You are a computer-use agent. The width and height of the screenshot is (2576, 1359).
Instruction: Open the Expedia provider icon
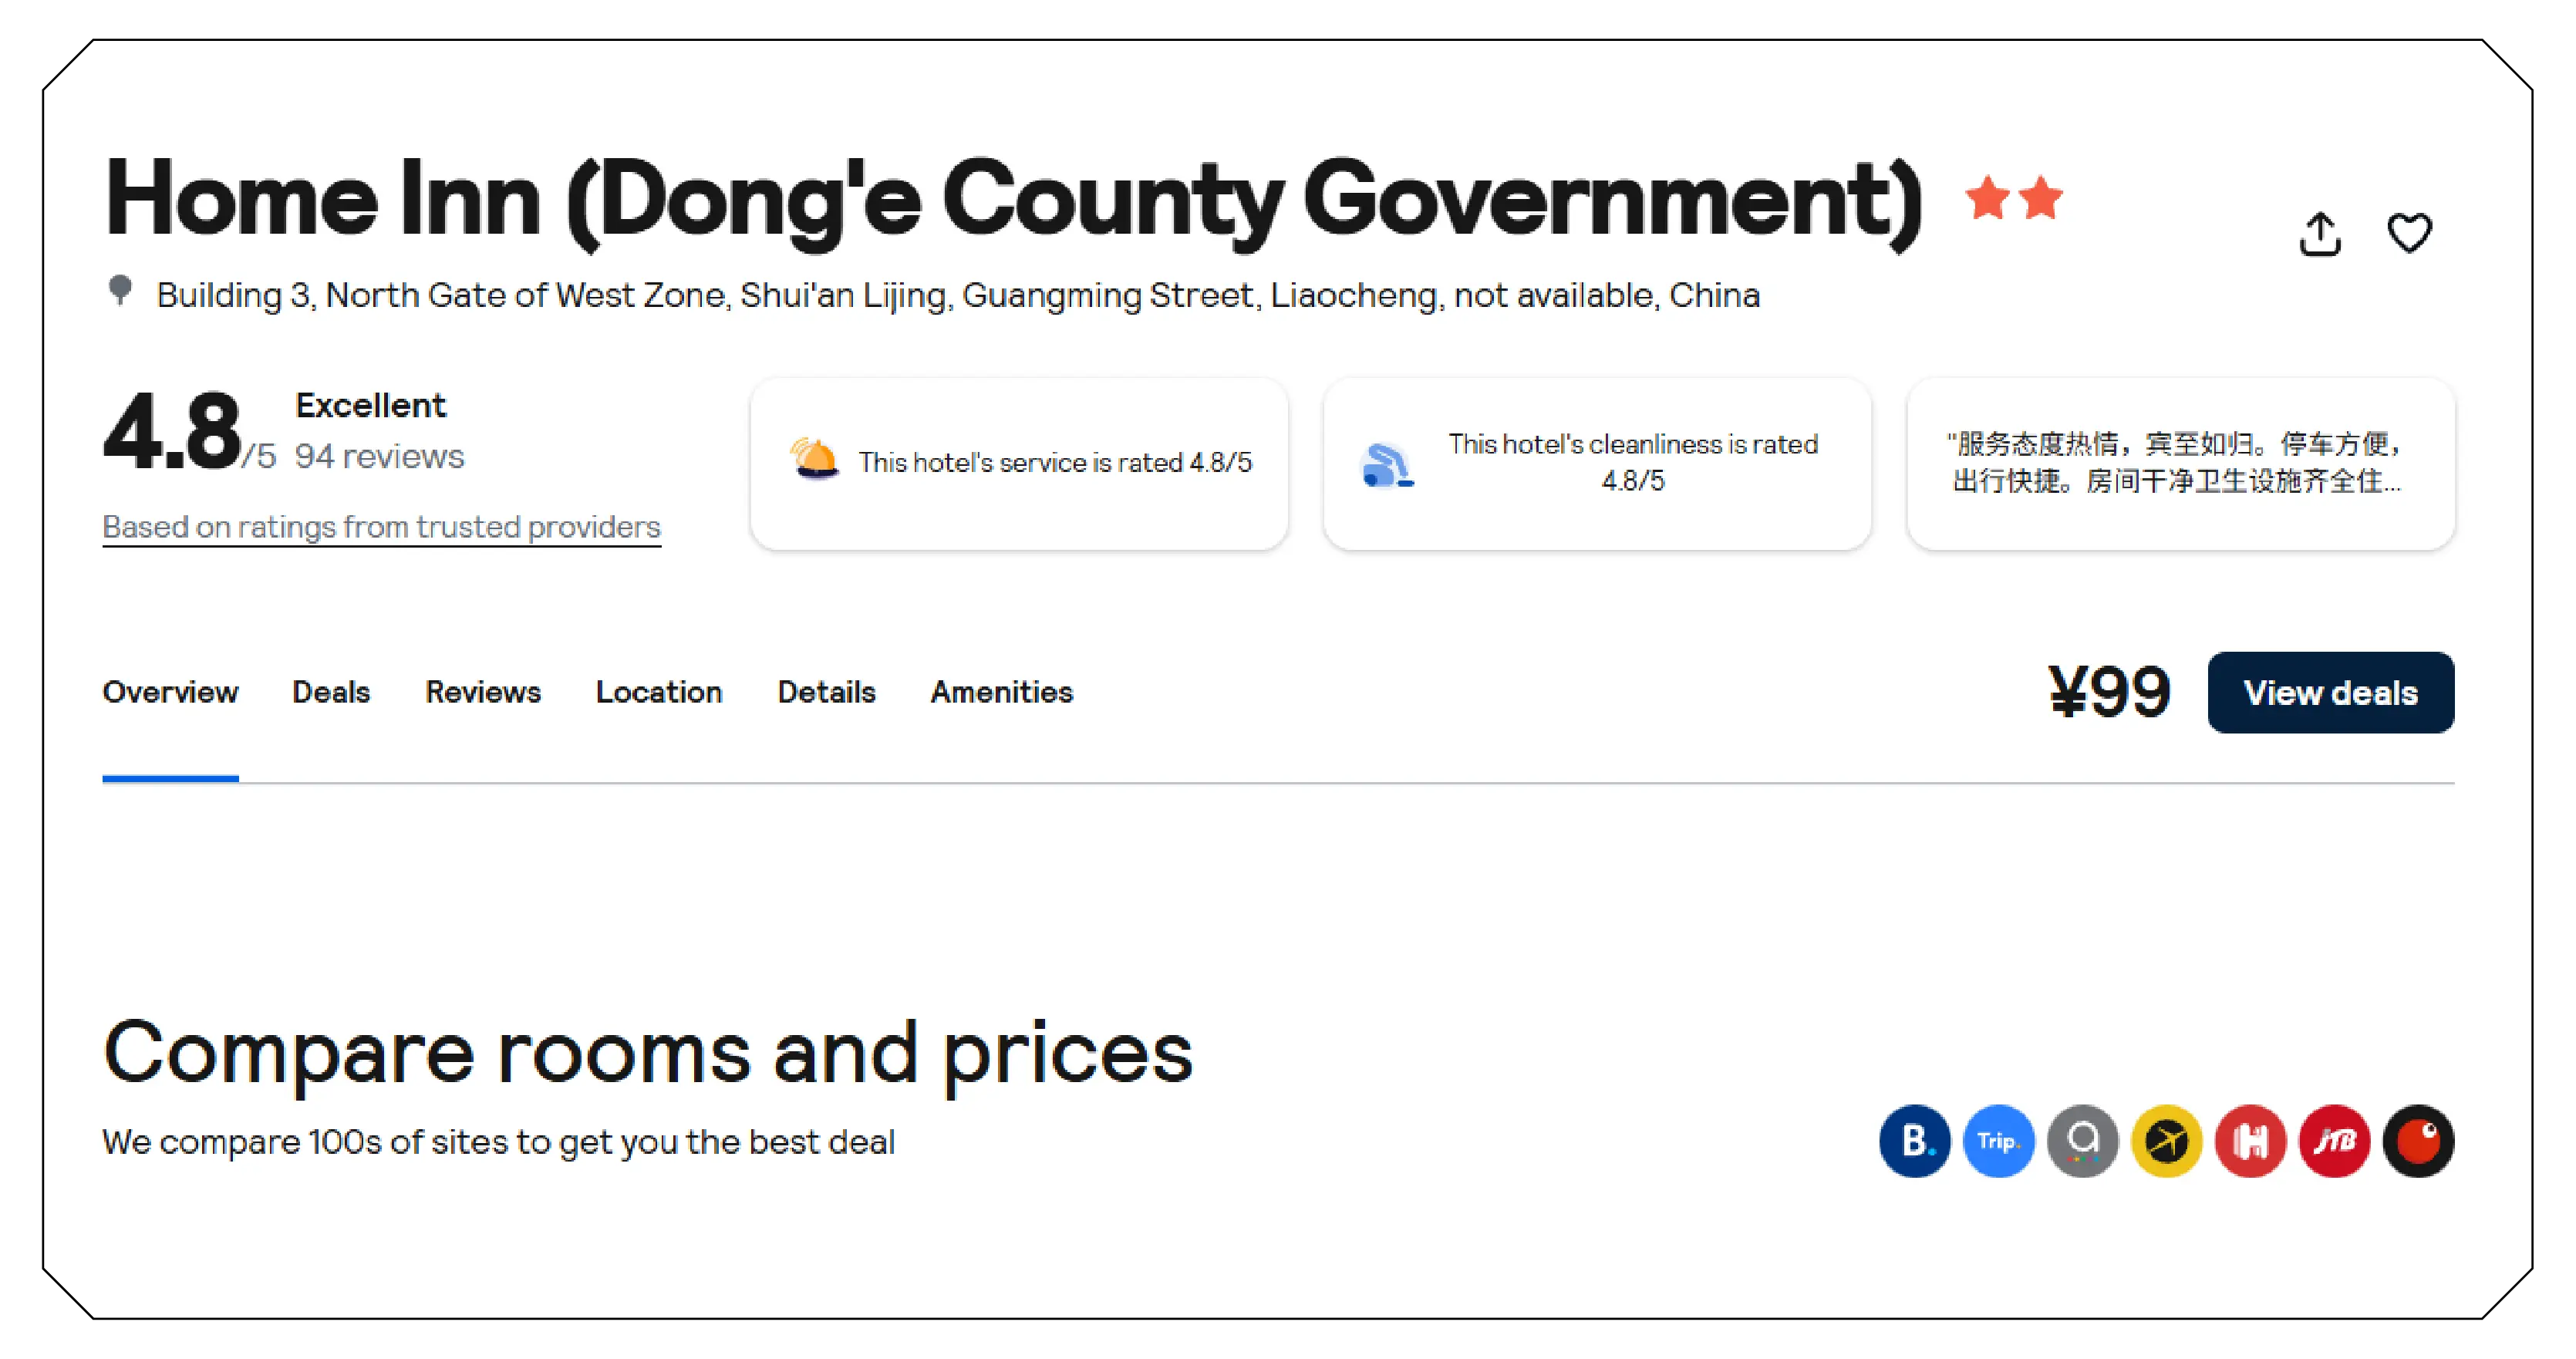[x=2167, y=1140]
